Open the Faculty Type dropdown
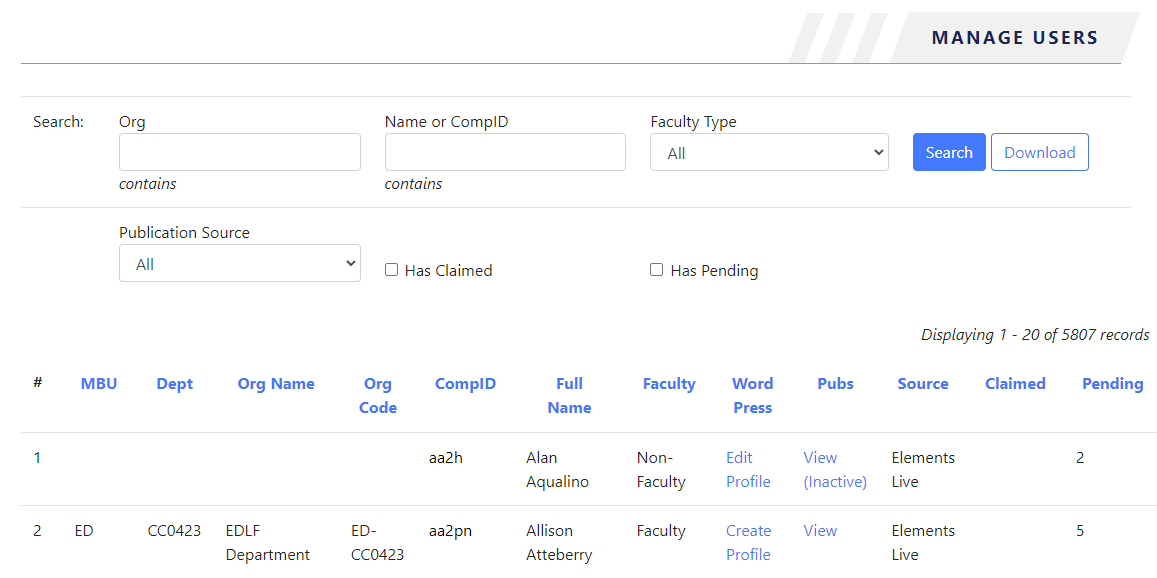This screenshot has height=578, width=1157. click(x=769, y=153)
